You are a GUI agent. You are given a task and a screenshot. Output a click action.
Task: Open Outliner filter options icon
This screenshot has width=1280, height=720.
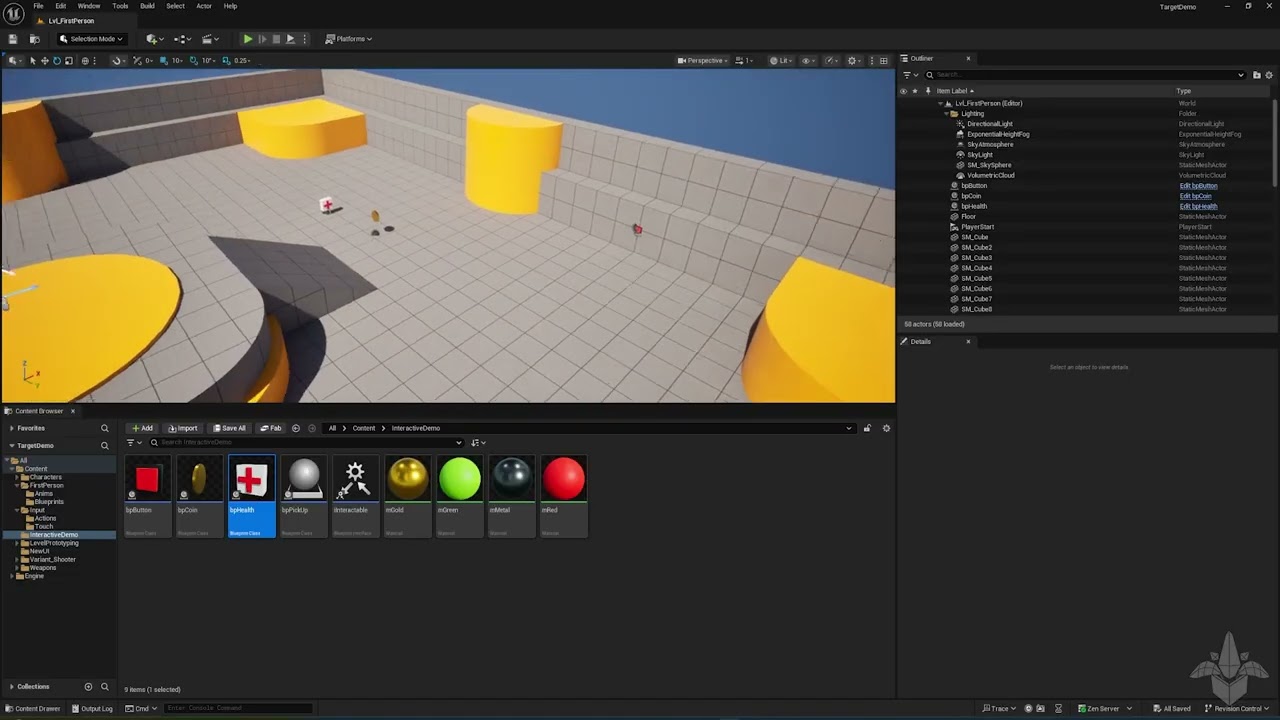pos(909,75)
